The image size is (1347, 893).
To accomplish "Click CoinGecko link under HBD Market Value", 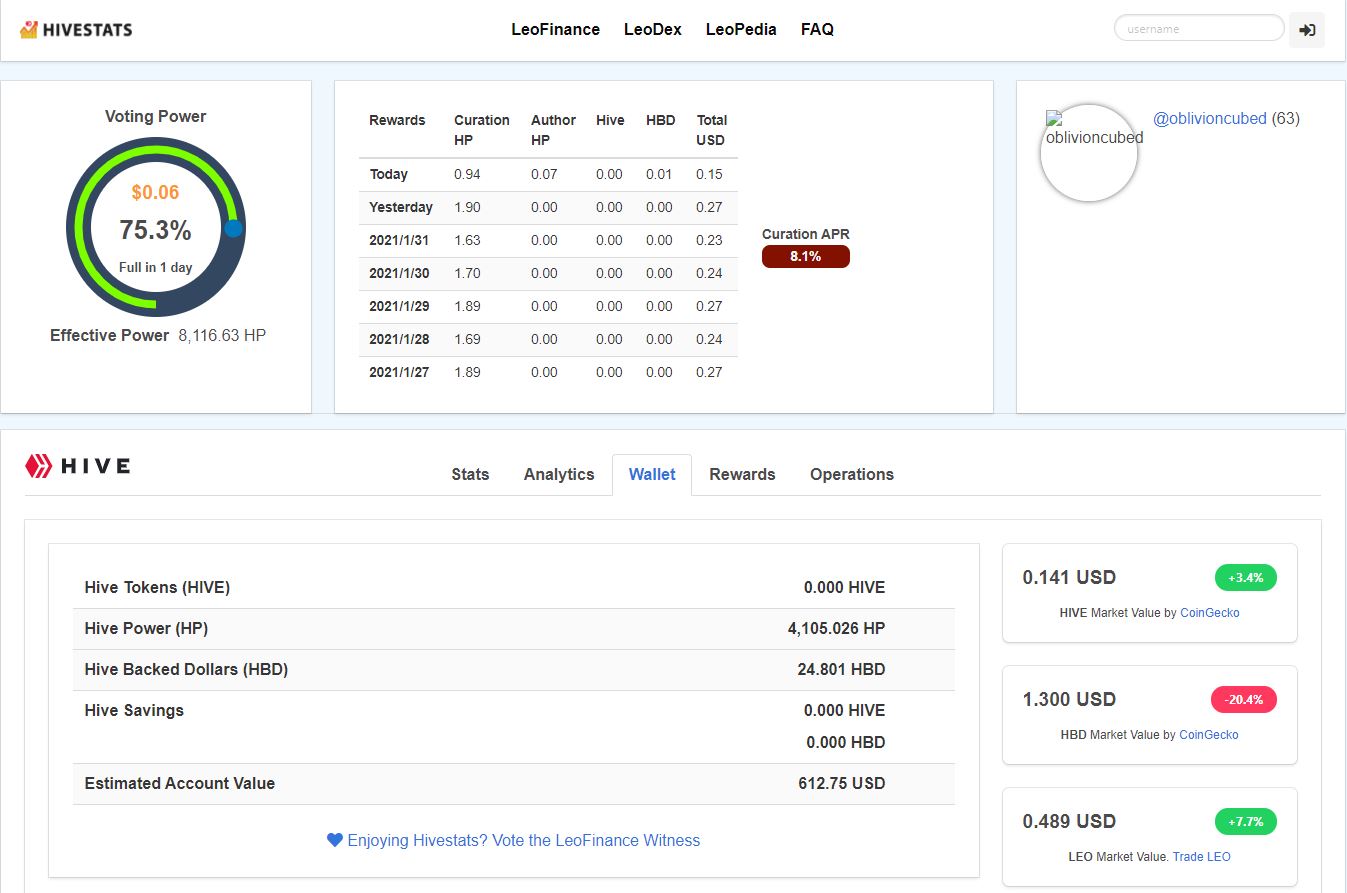I will point(1209,734).
